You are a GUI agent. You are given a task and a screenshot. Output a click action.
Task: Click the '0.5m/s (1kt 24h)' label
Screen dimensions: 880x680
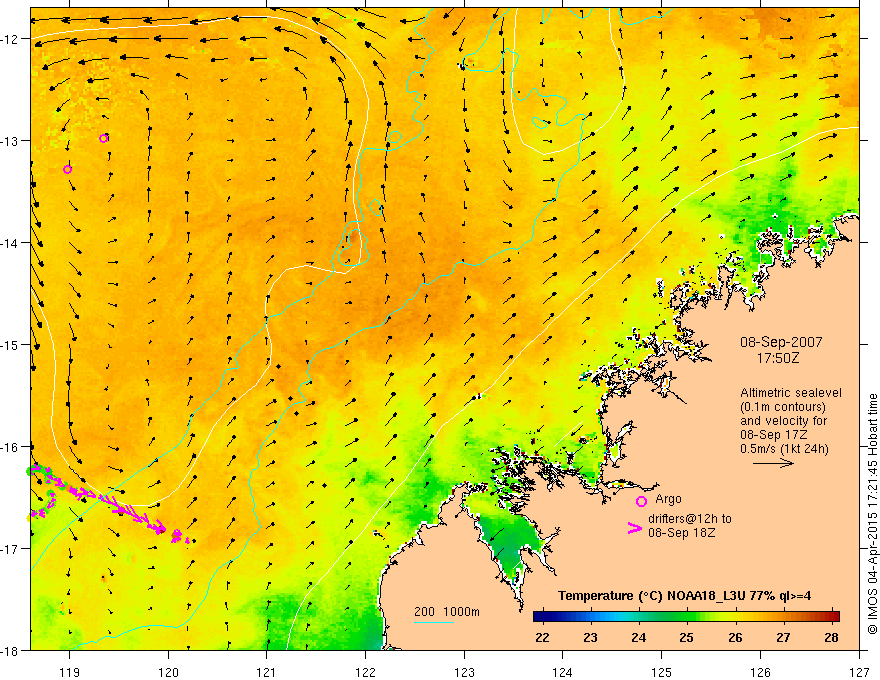tap(784, 448)
